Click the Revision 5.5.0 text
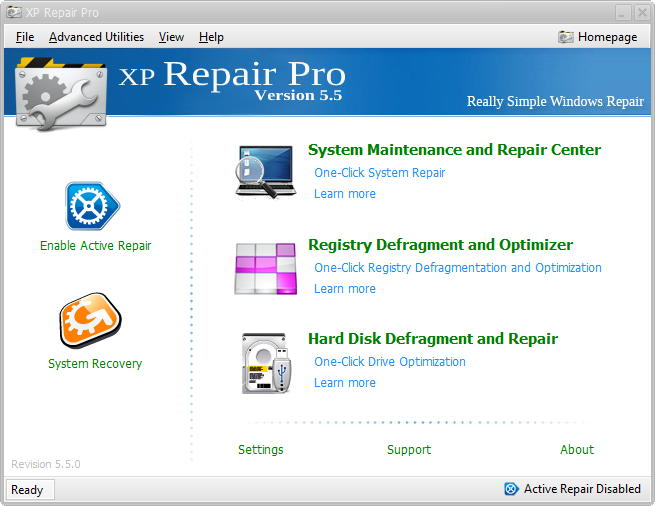Screen dimensions: 655x506 [46, 464]
